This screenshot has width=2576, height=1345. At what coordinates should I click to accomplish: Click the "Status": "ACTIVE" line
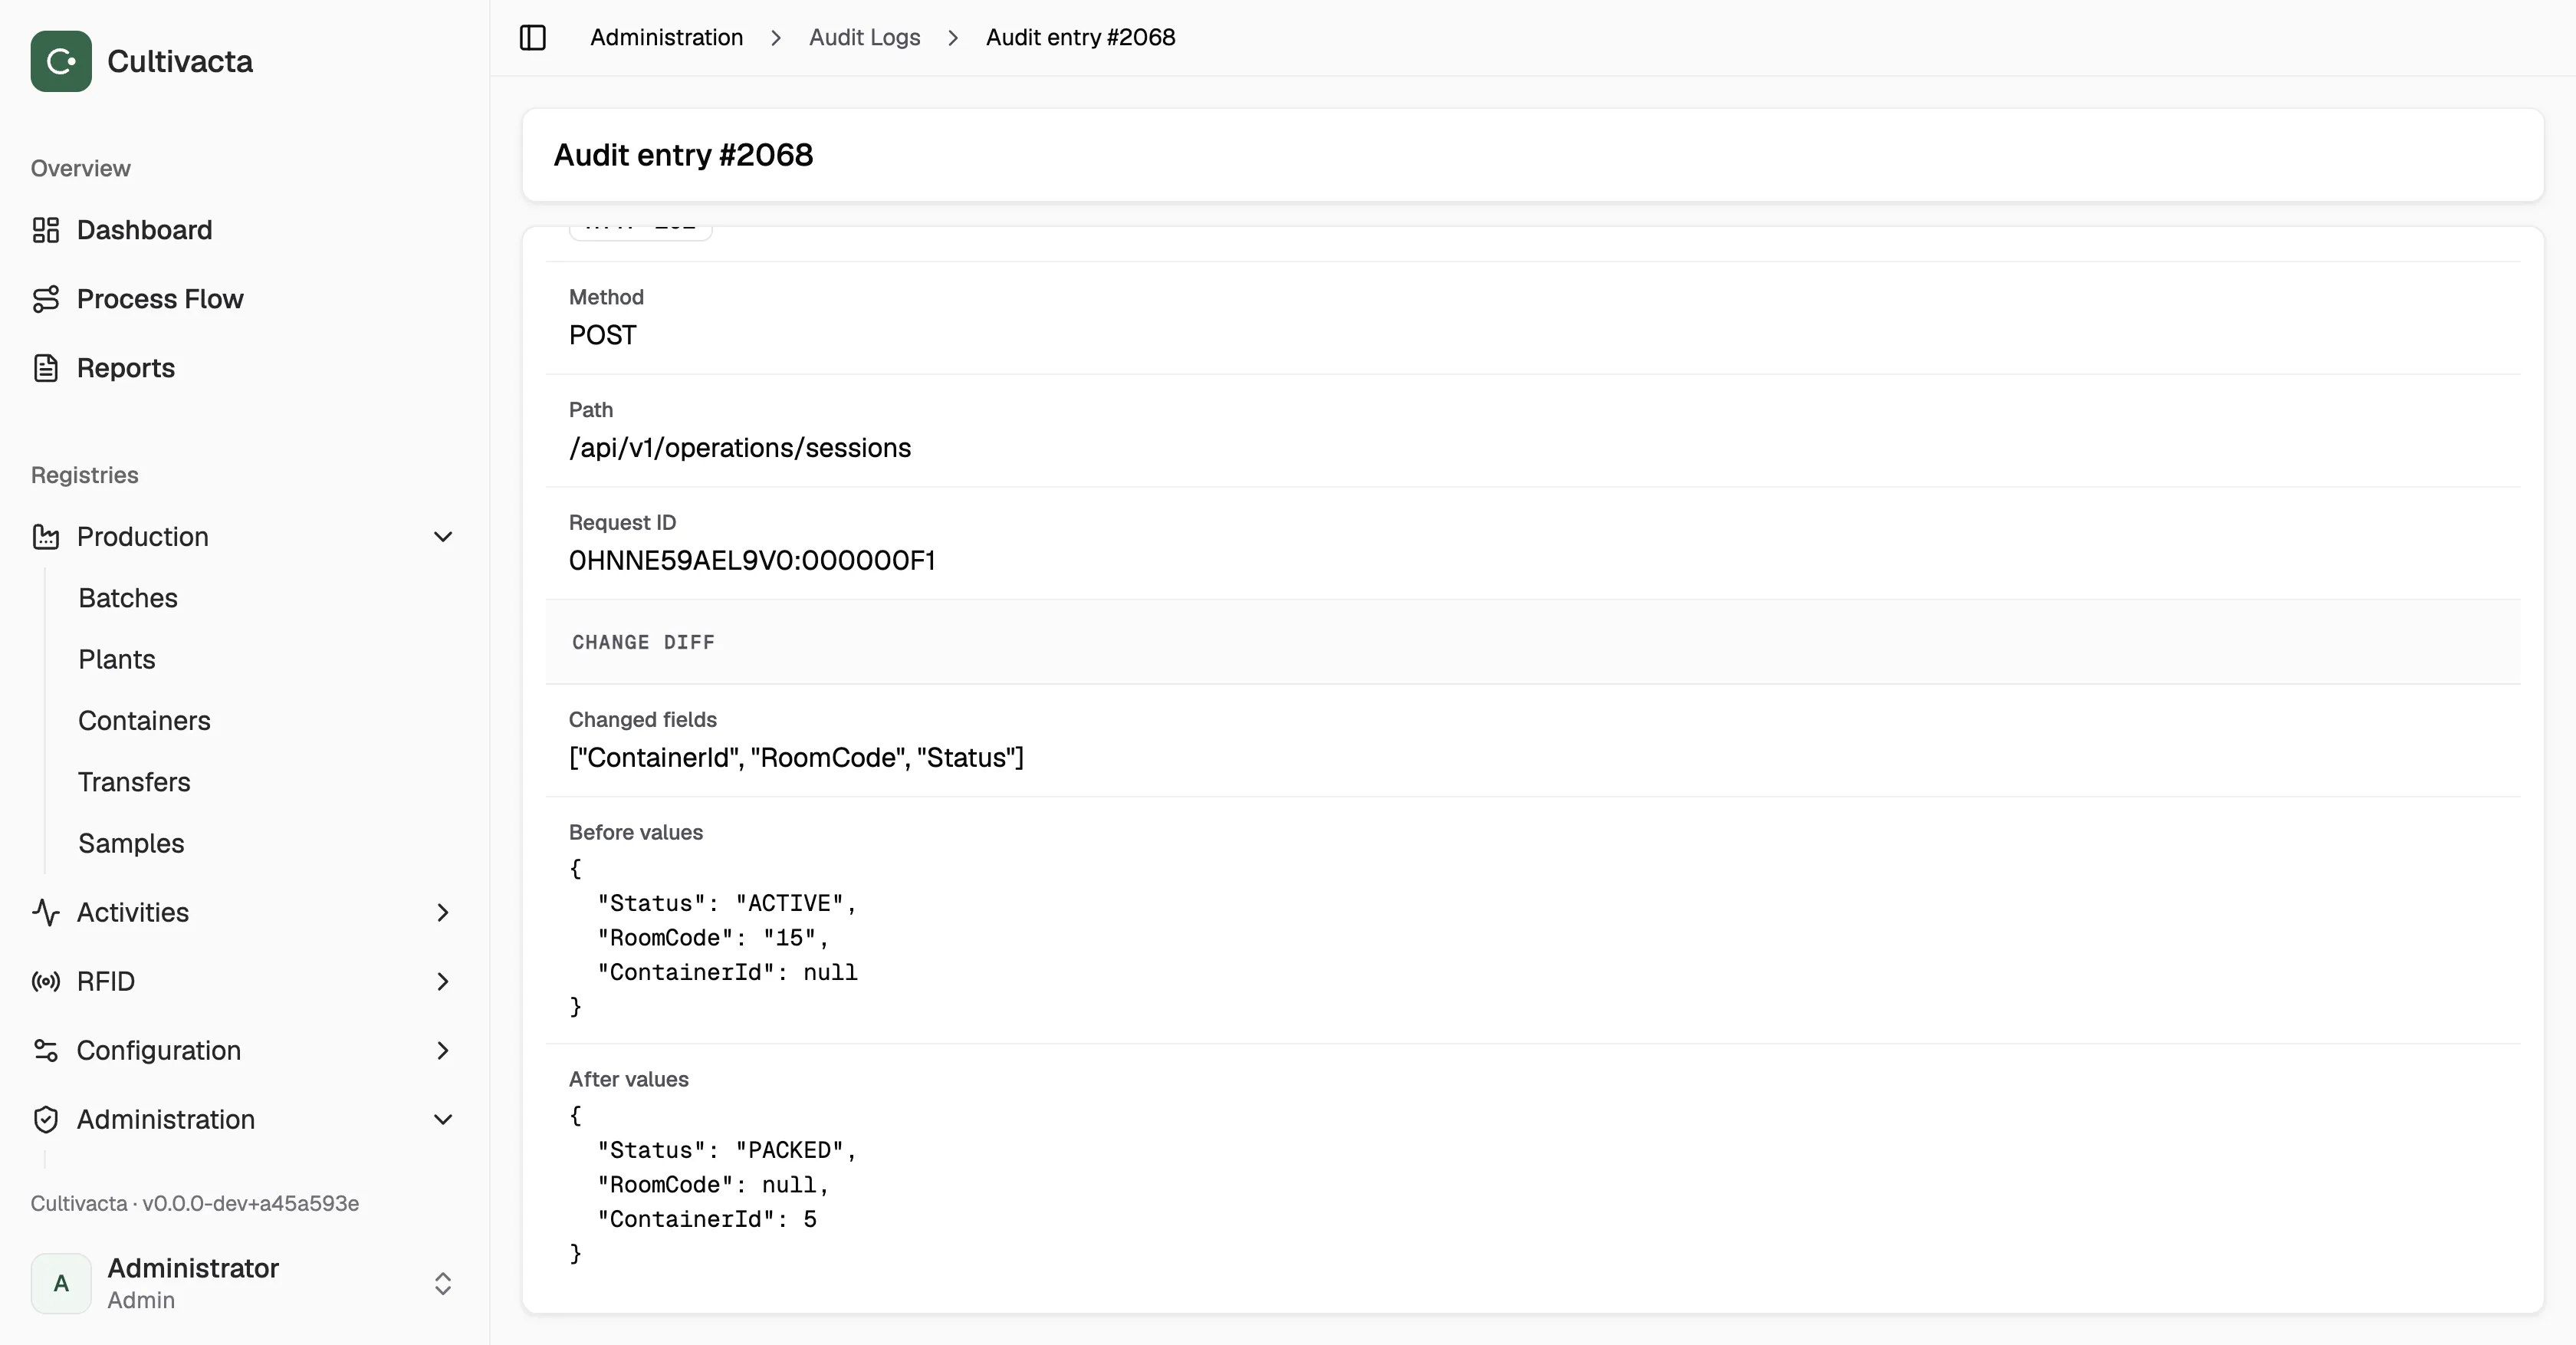[x=727, y=903]
